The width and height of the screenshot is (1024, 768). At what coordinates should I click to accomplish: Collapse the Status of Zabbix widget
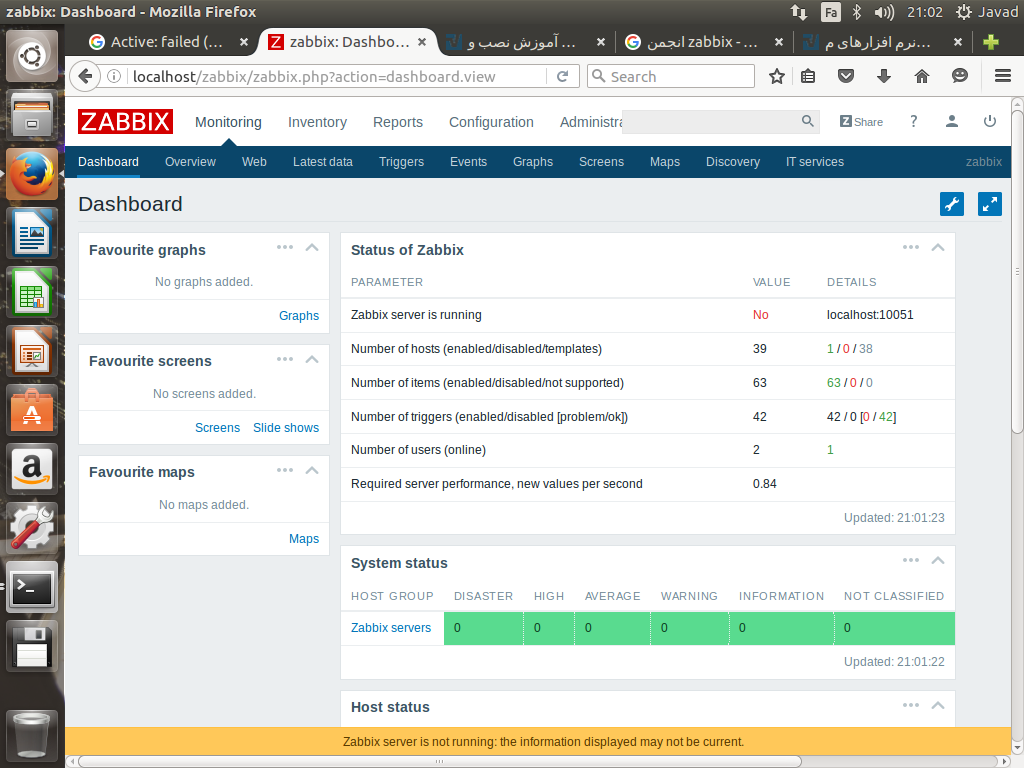(938, 248)
